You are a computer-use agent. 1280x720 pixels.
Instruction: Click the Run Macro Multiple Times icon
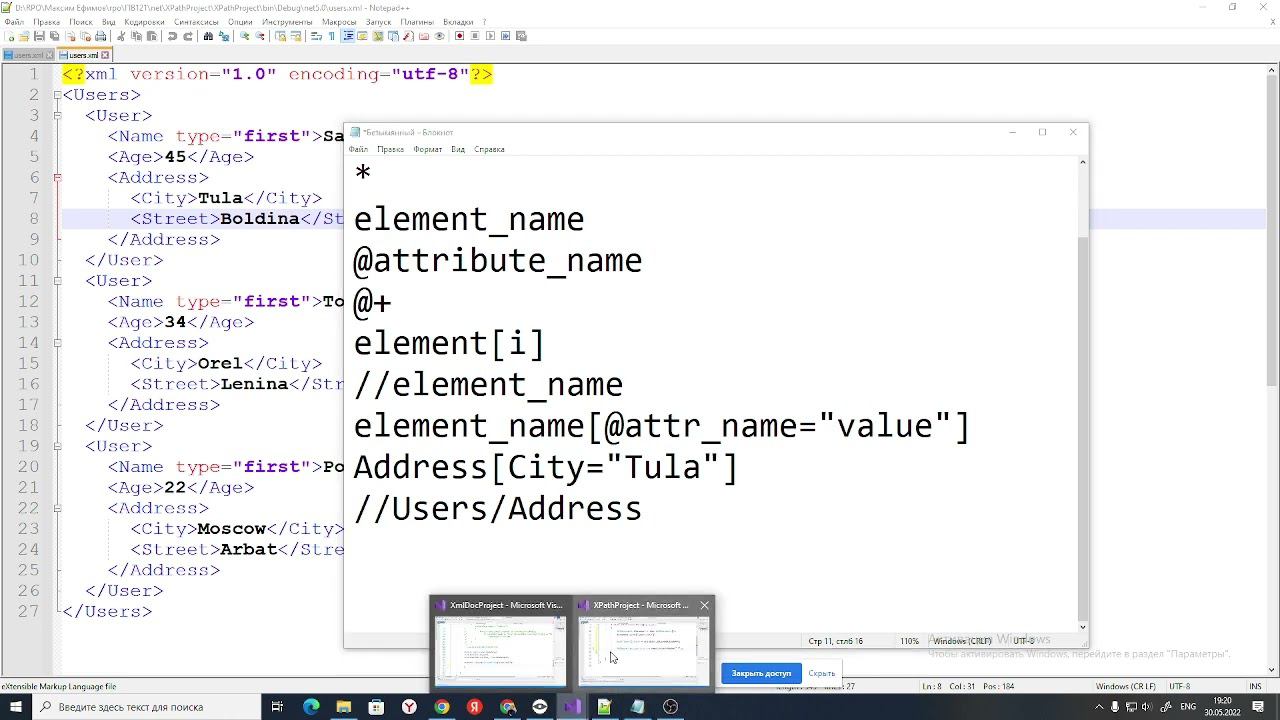click(x=506, y=36)
